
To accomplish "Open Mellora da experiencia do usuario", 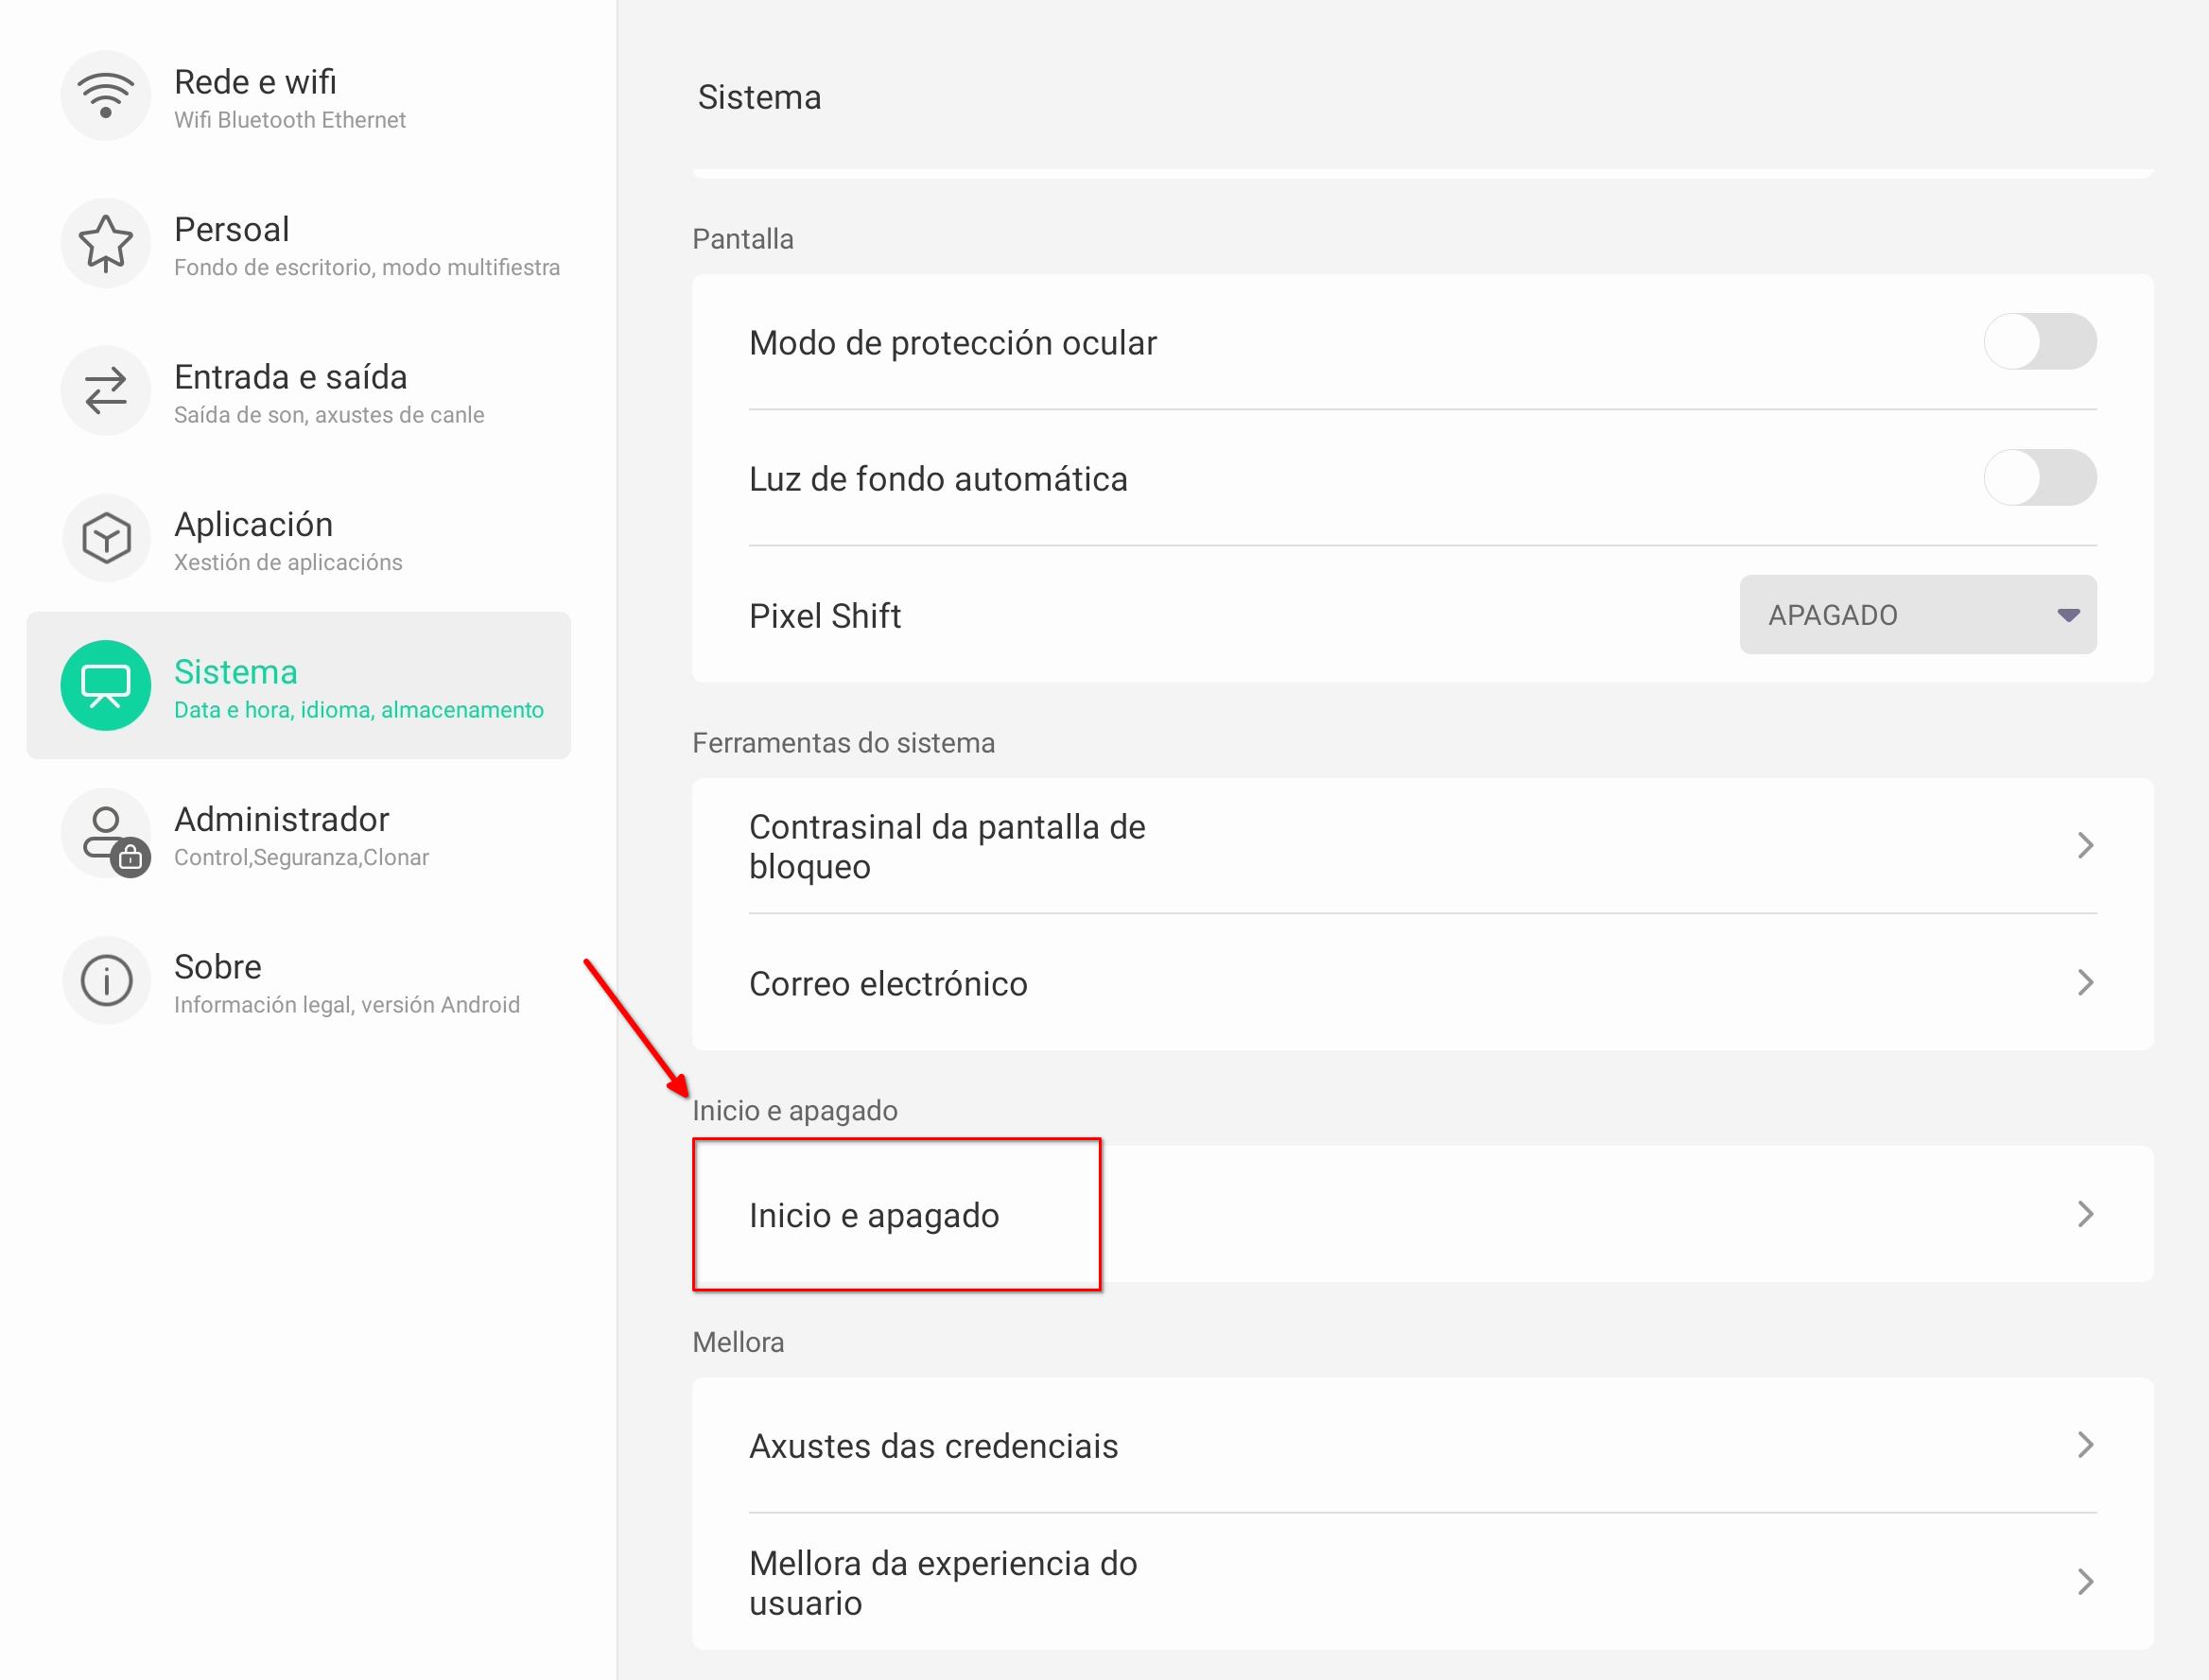I will click(x=943, y=1582).
